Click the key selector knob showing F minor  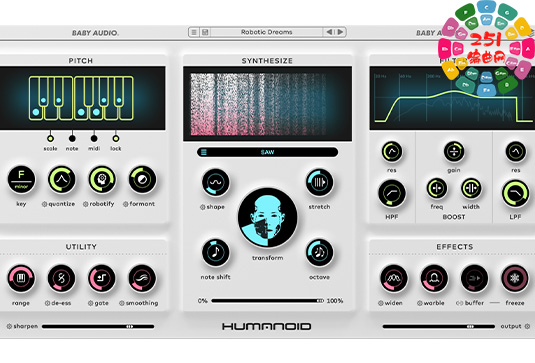tap(21, 179)
